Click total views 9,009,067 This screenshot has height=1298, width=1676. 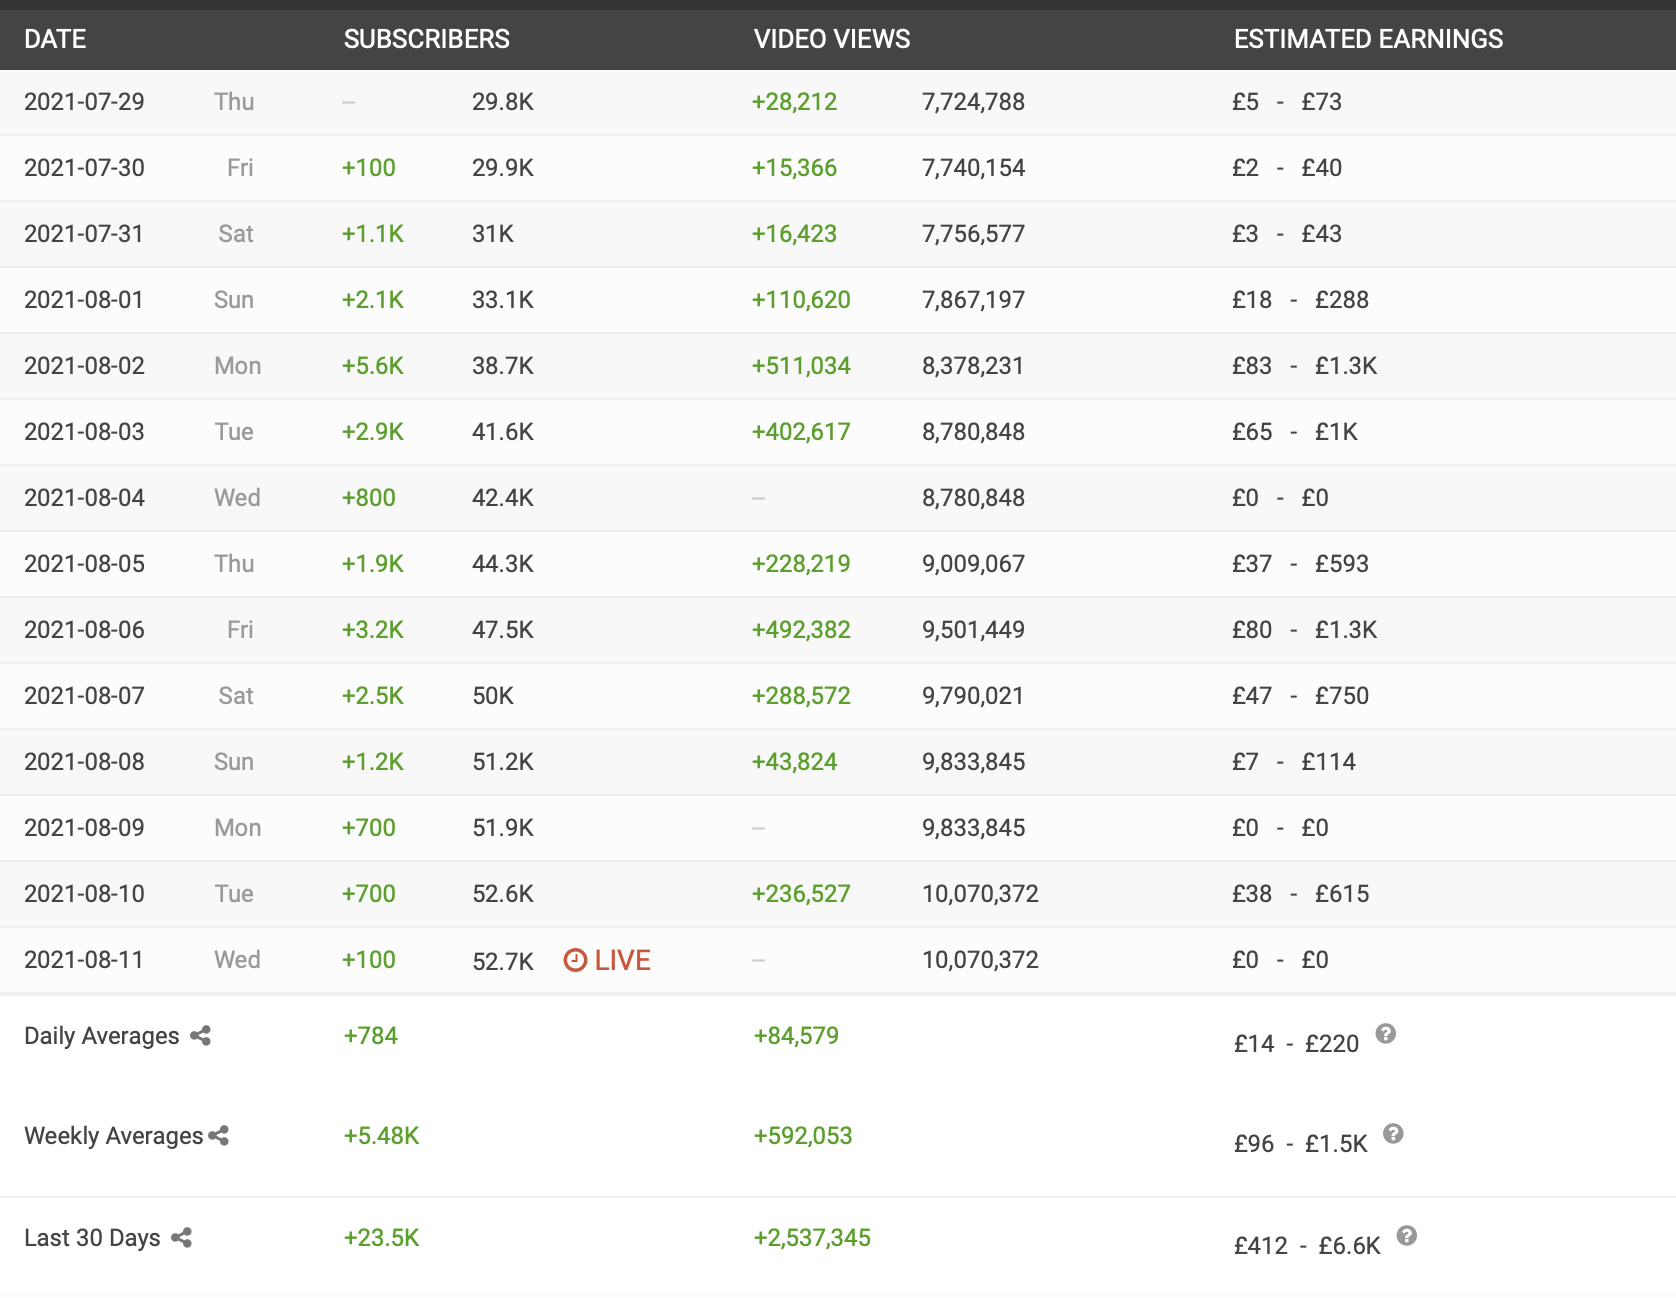pyautogui.click(x=973, y=564)
